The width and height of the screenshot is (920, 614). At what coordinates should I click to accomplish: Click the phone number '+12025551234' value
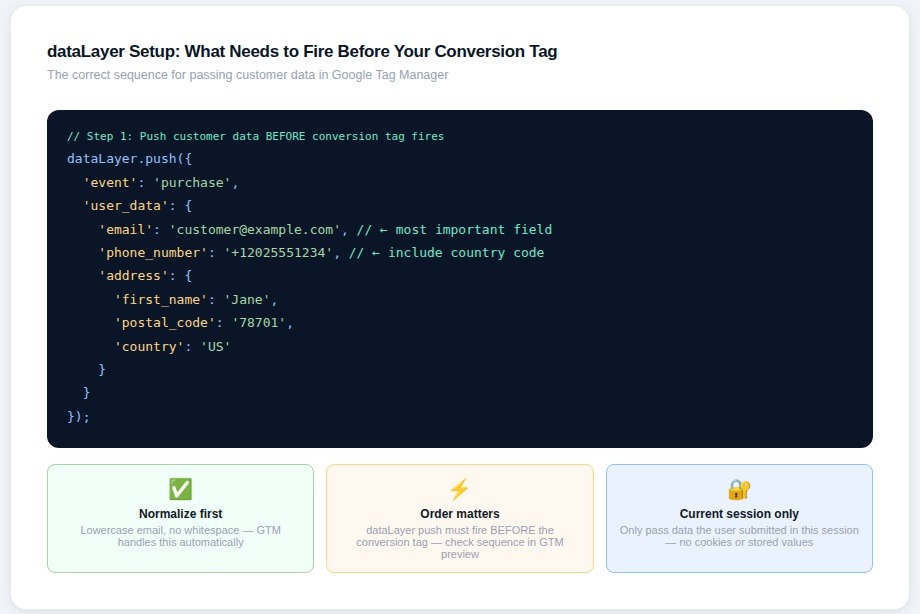pyautogui.click(x=278, y=252)
